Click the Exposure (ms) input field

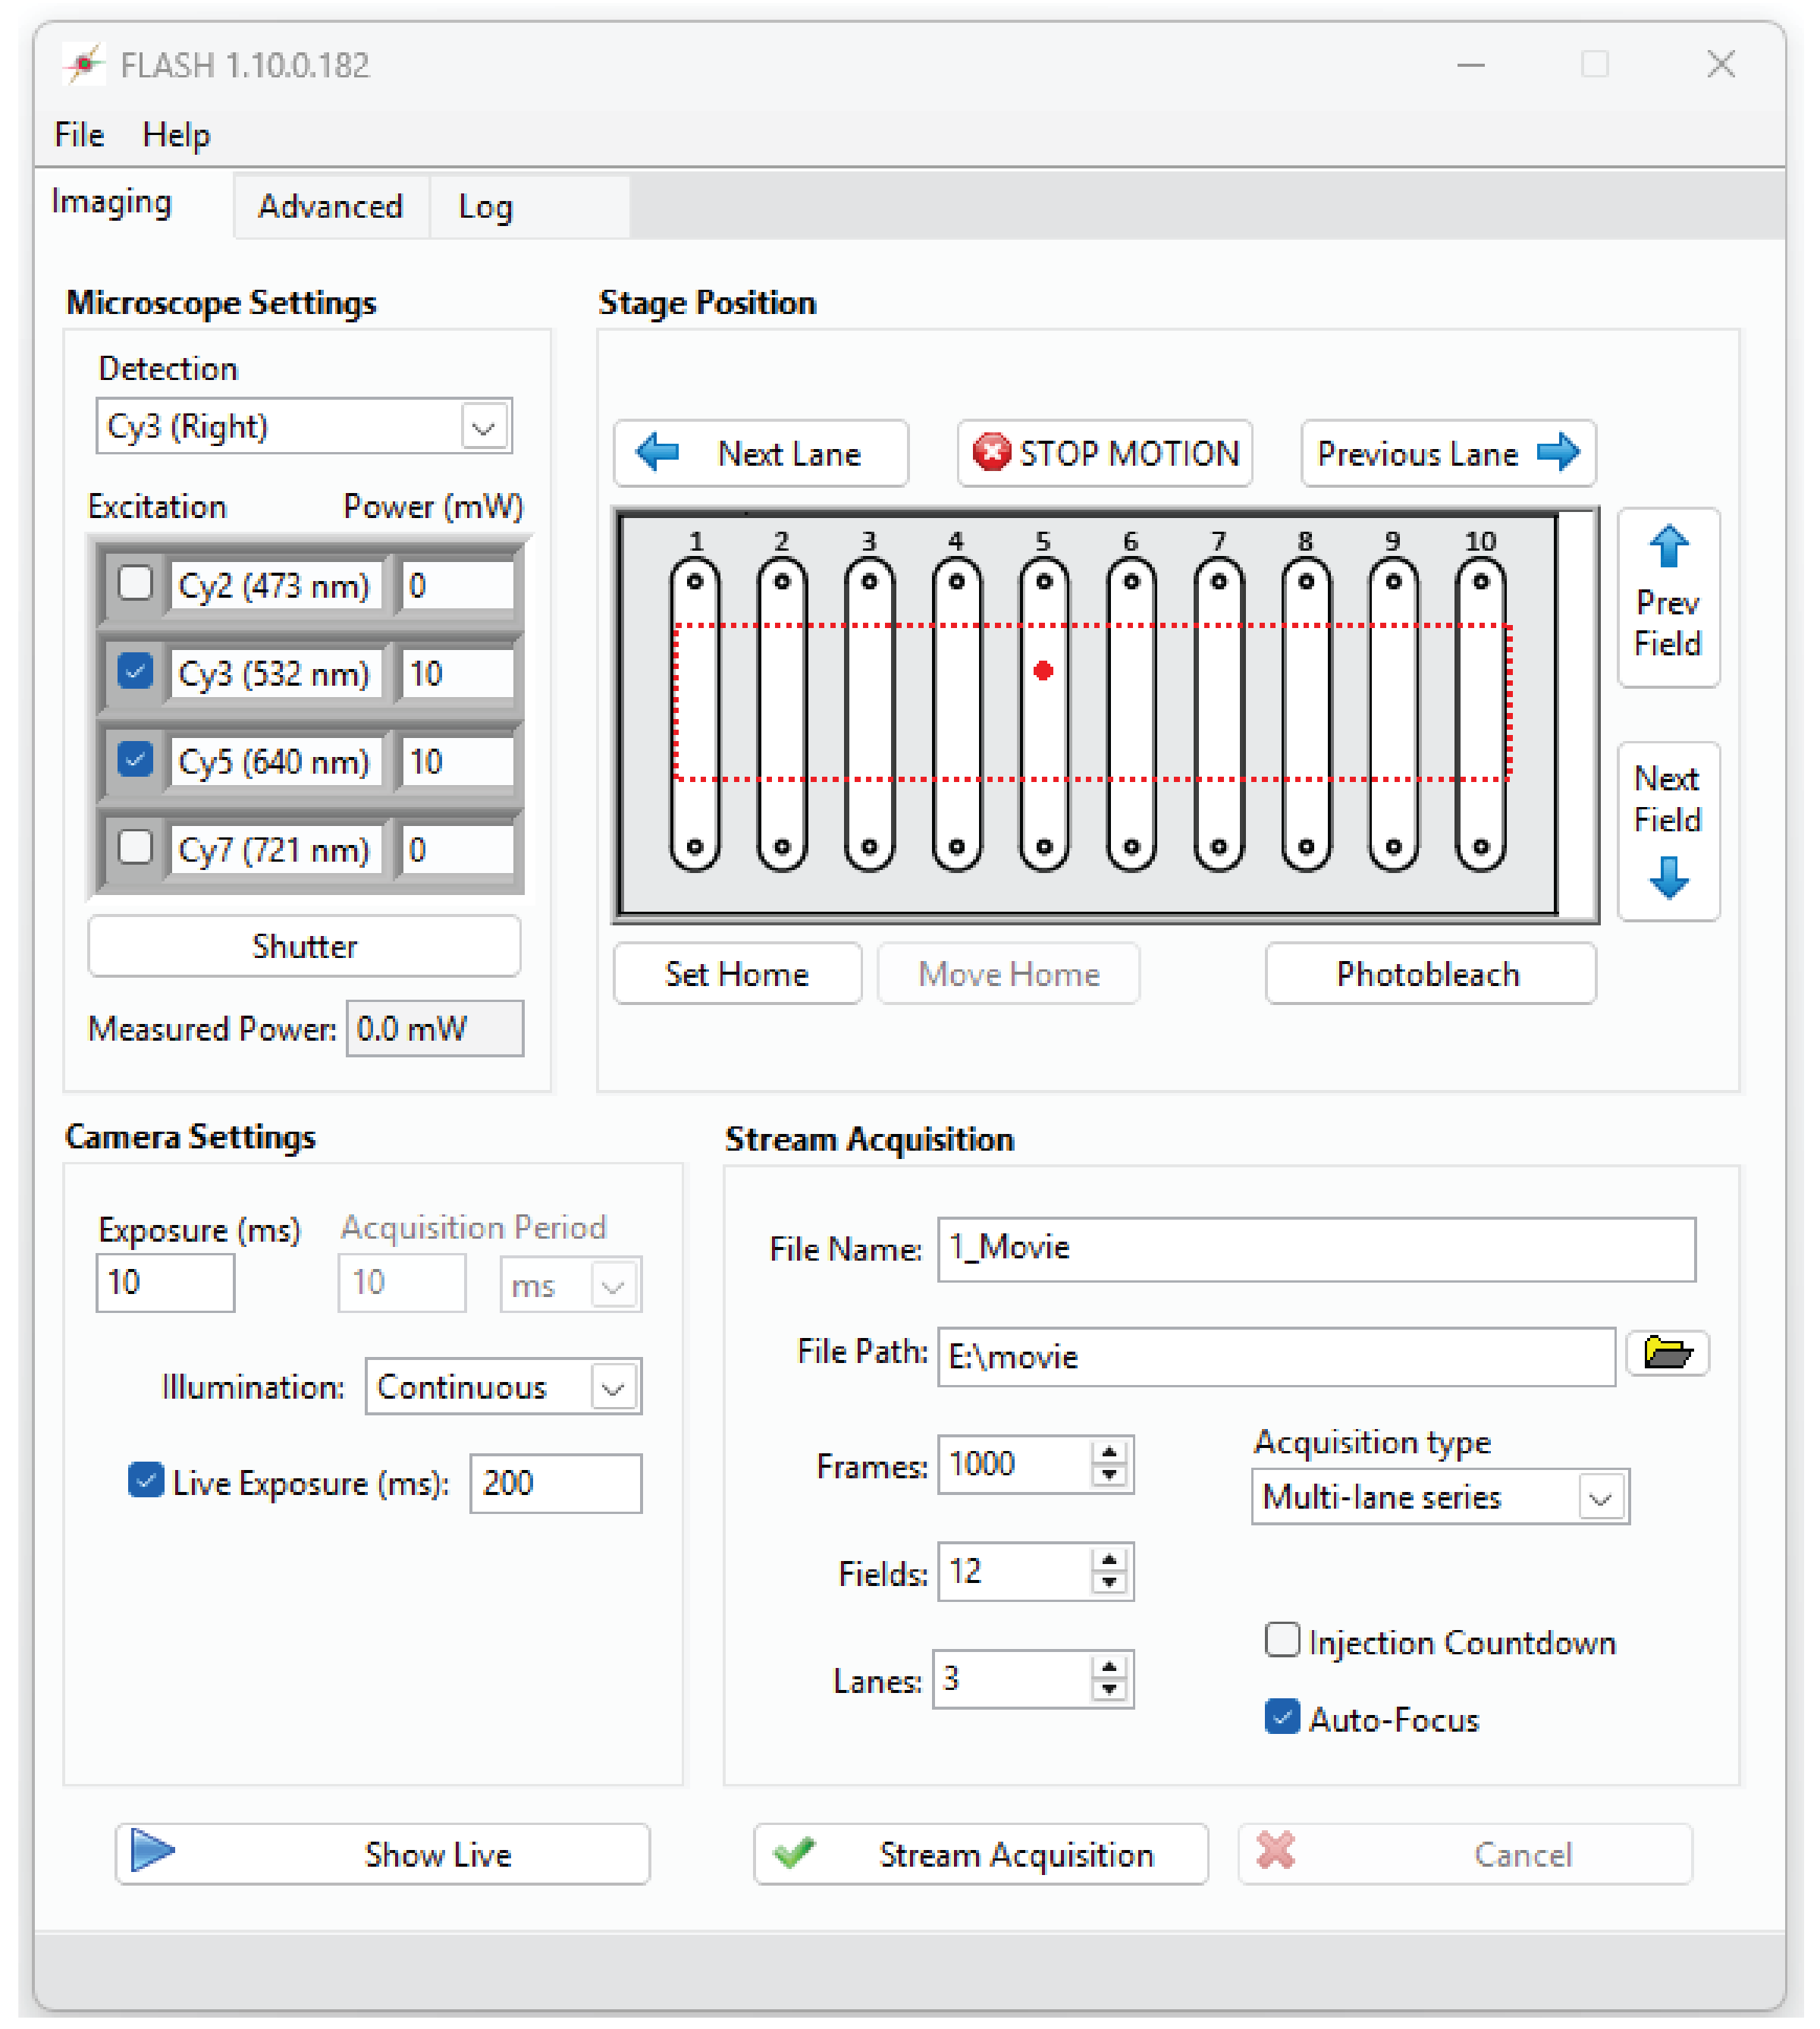(x=165, y=1283)
